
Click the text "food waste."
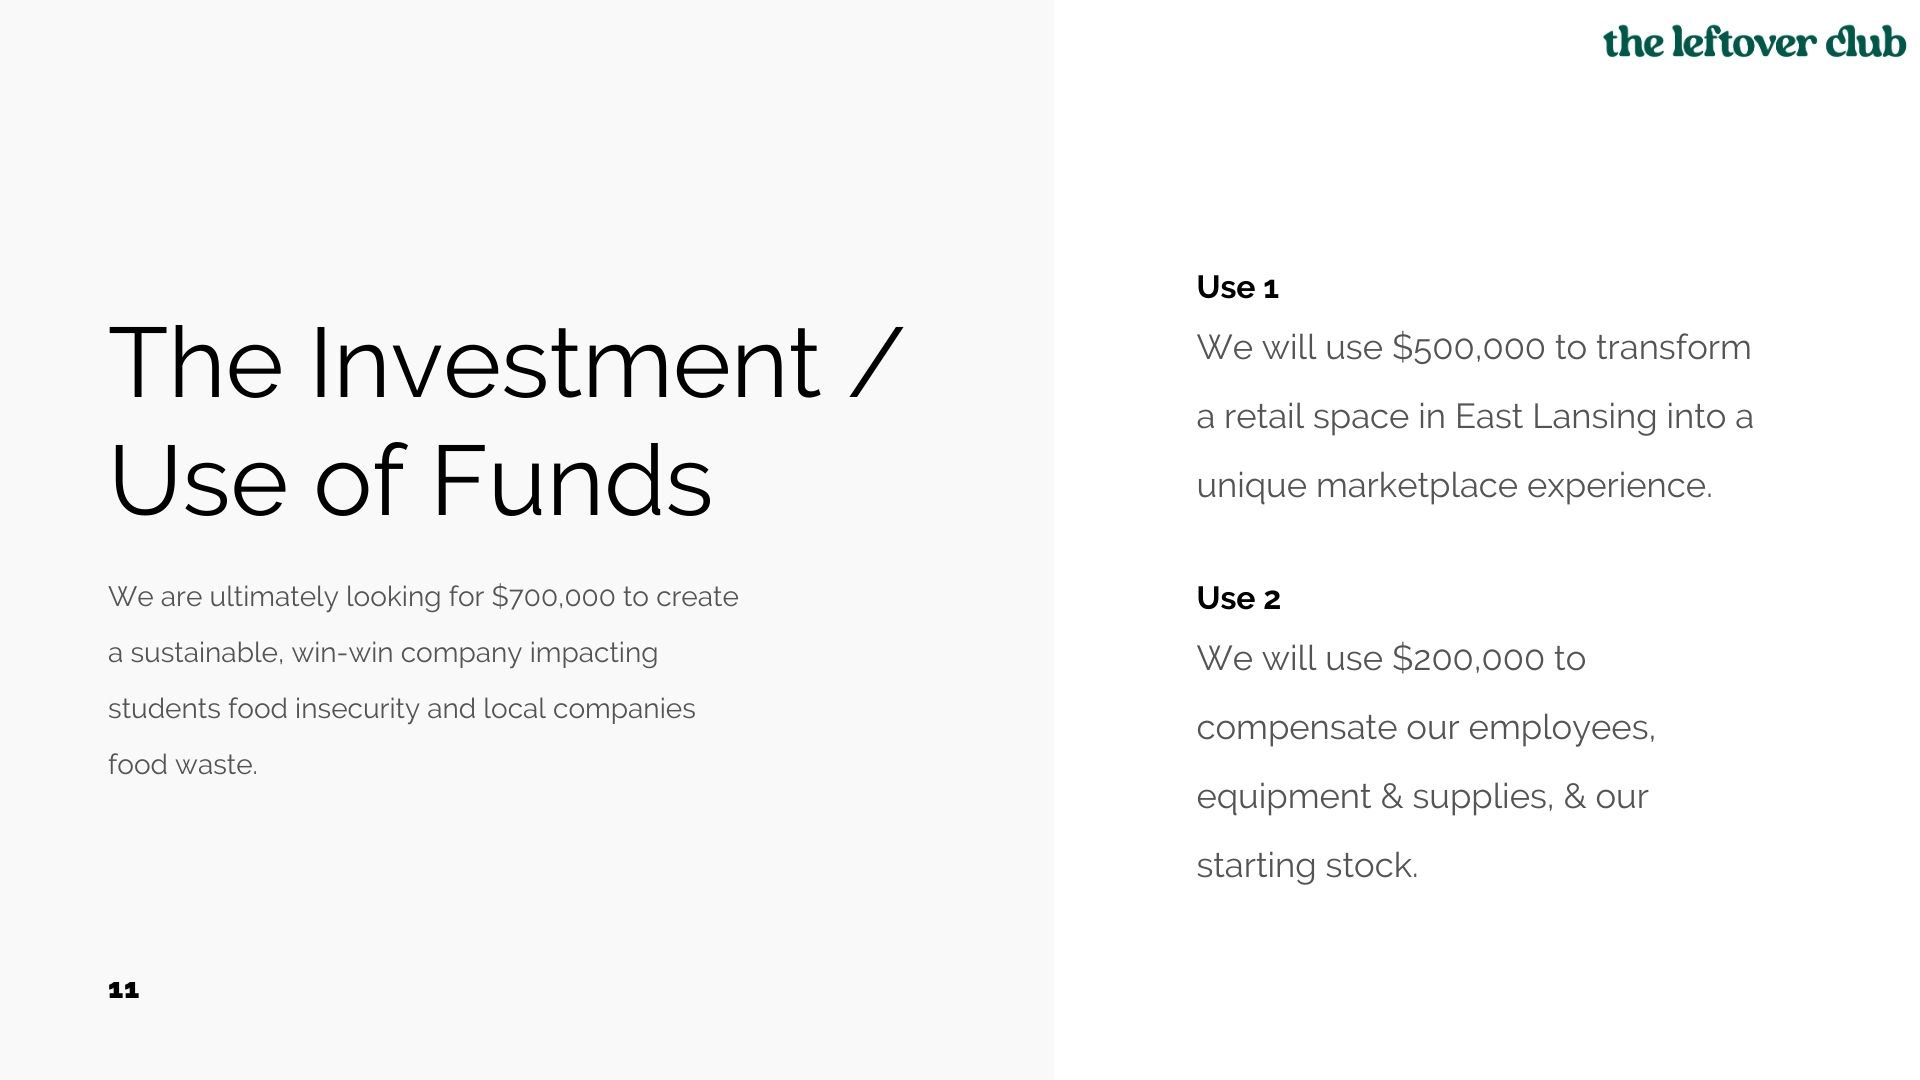(x=183, y=765)
